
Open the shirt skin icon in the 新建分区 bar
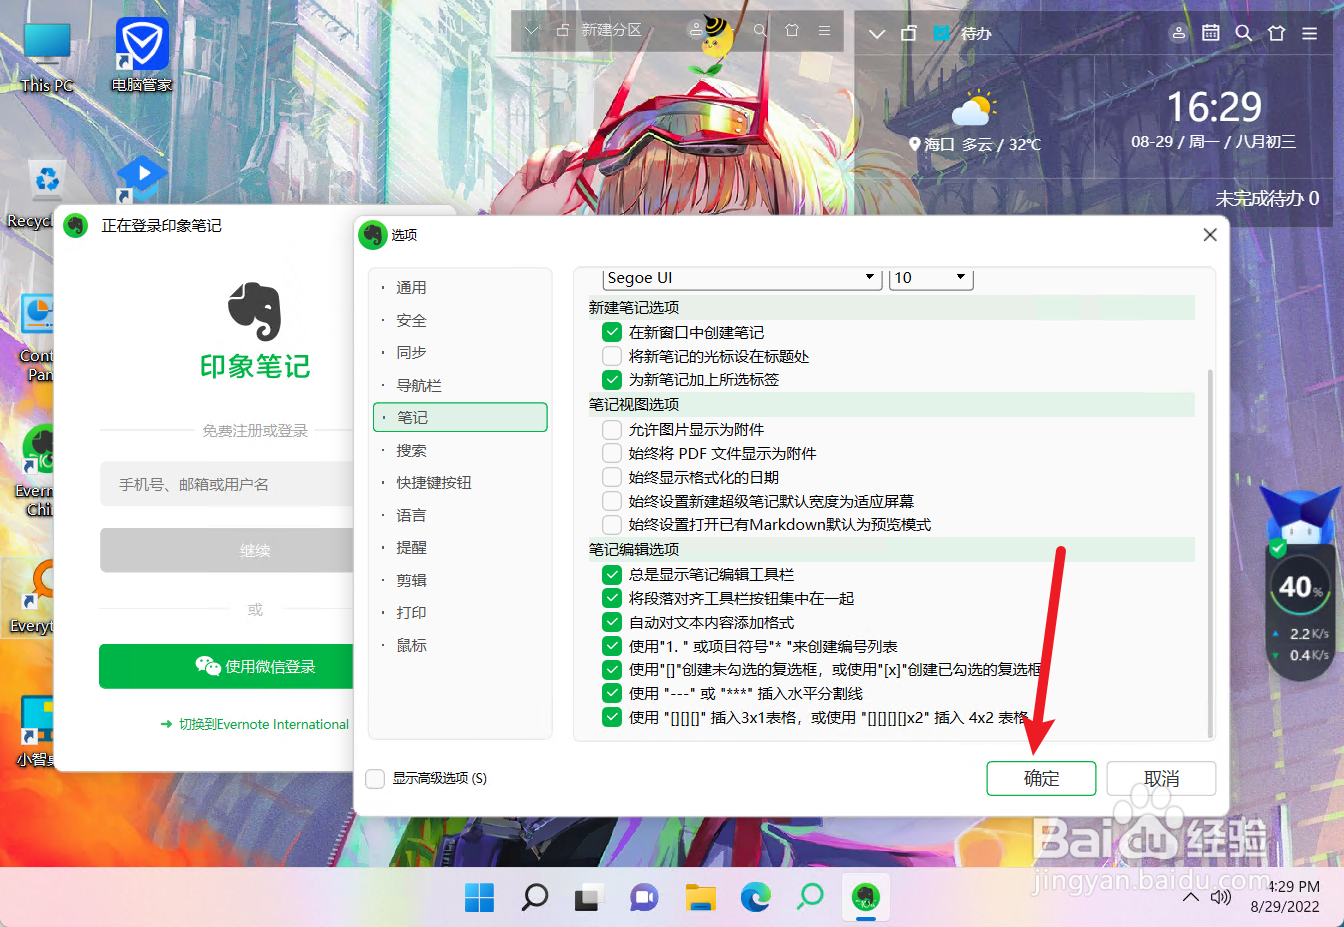792,31
